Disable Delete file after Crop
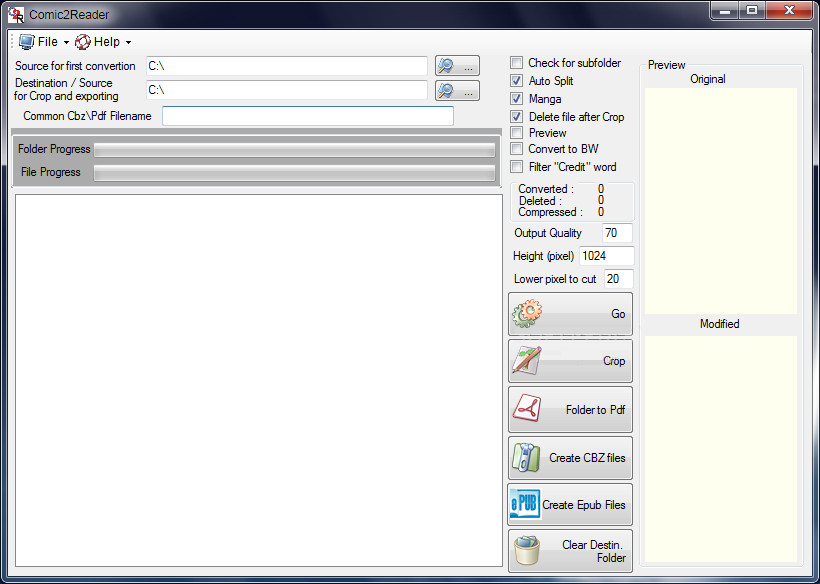Screen dimensions: 820x584 517,116
